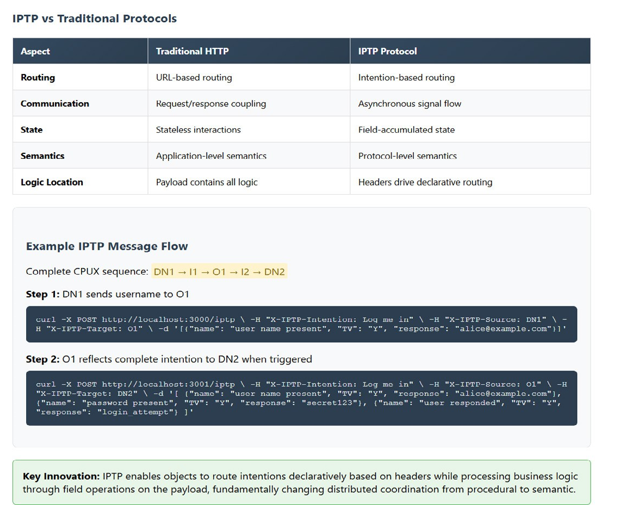Screen dimensions: 620x515
Task: Select the 'Aspect' column header
Action: (x=36, y=51)
